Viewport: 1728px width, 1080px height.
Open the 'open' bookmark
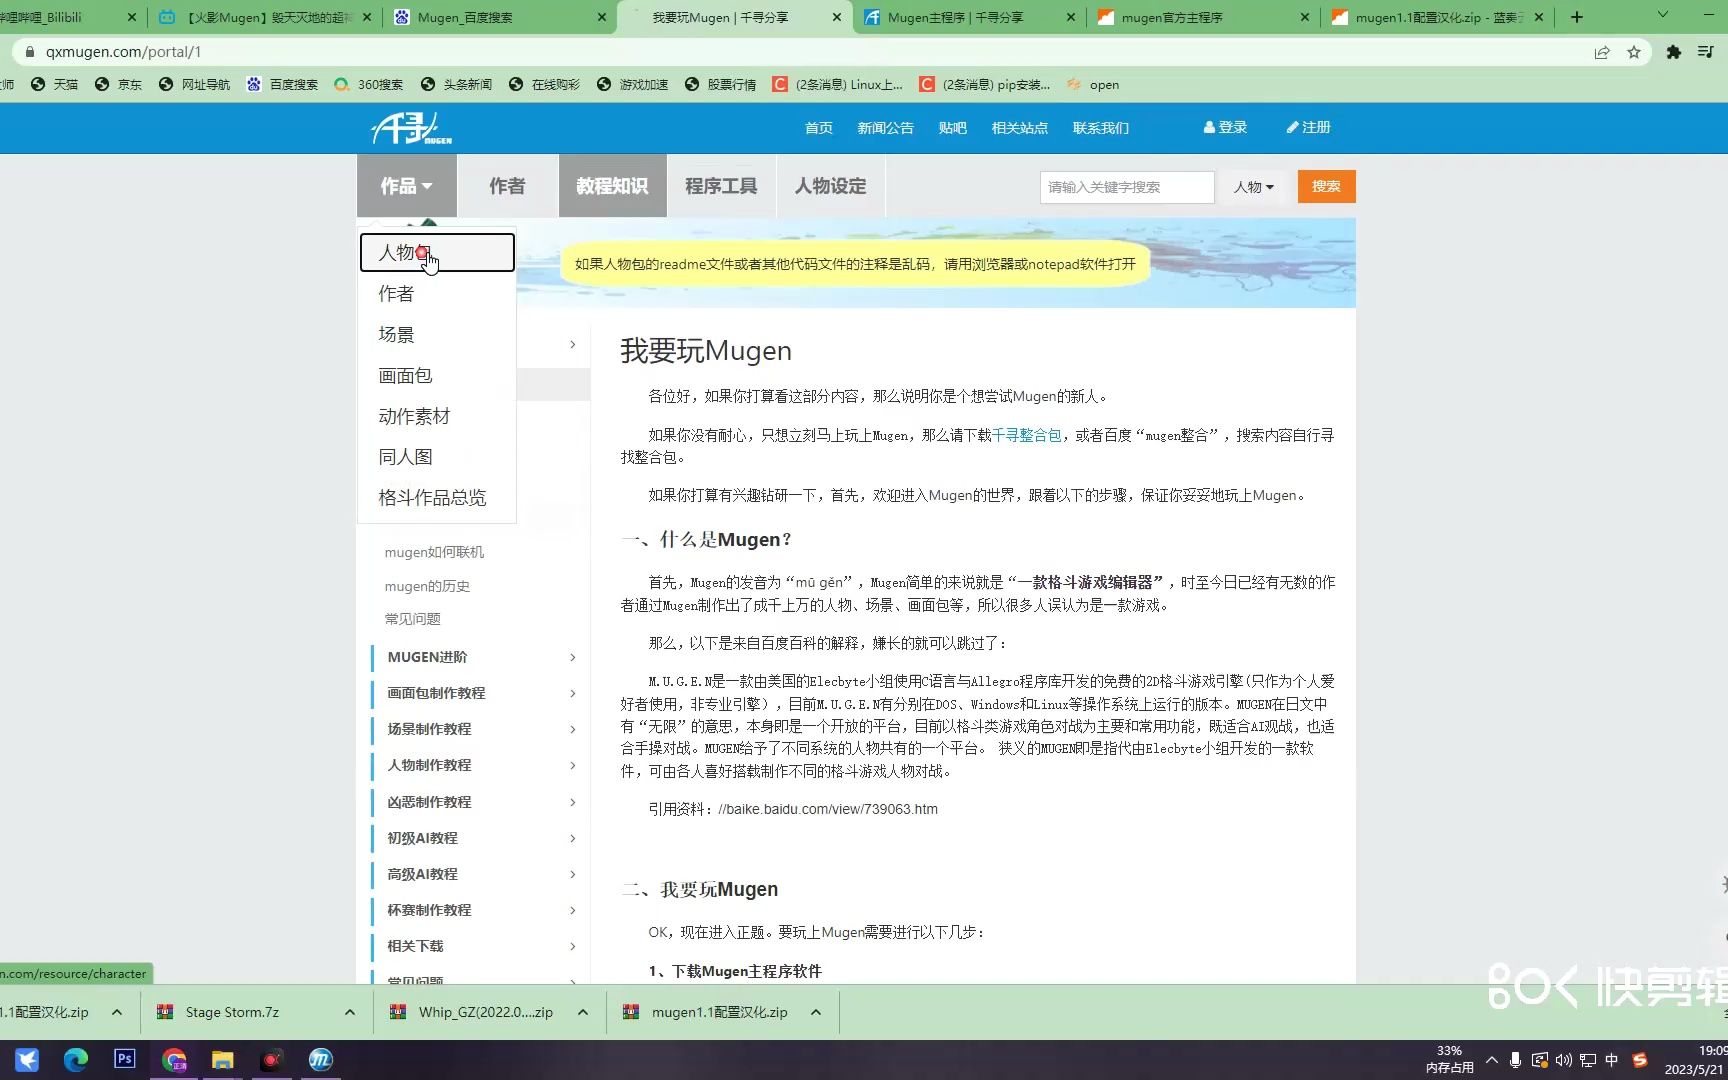[1093, 84]
